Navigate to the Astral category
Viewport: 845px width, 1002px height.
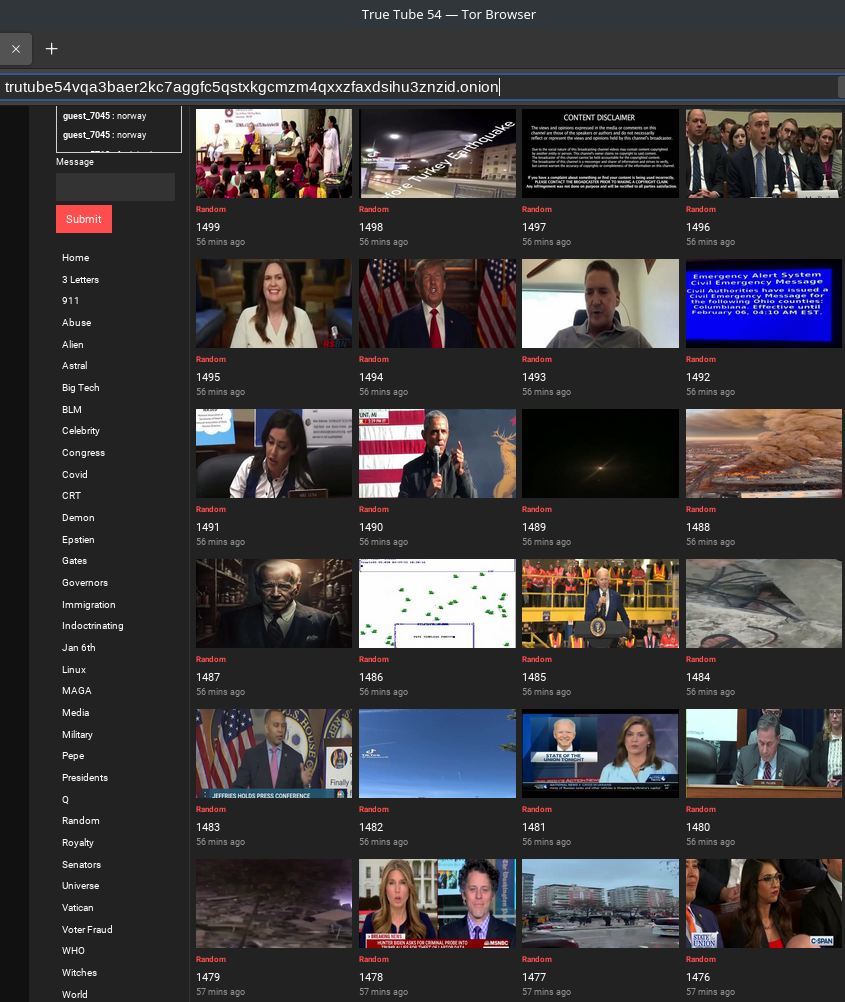(x=75, y=366)
